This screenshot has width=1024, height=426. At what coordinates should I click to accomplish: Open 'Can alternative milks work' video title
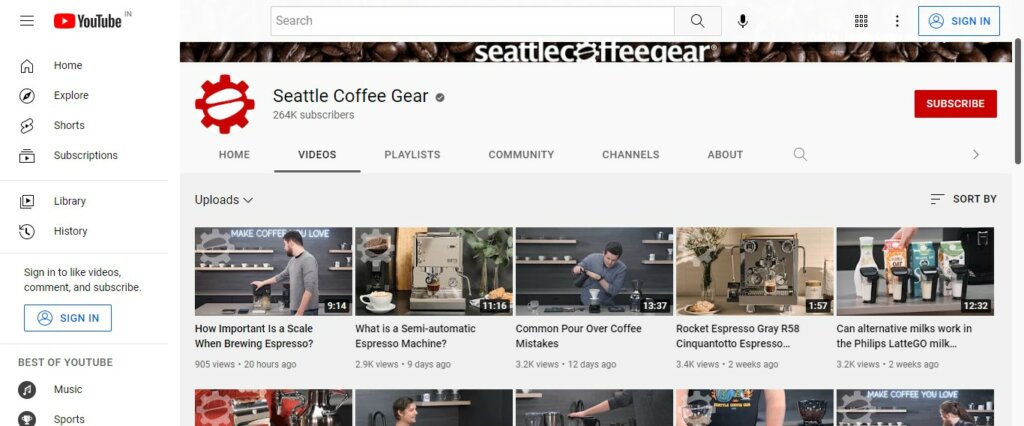(x=904, y=336)
